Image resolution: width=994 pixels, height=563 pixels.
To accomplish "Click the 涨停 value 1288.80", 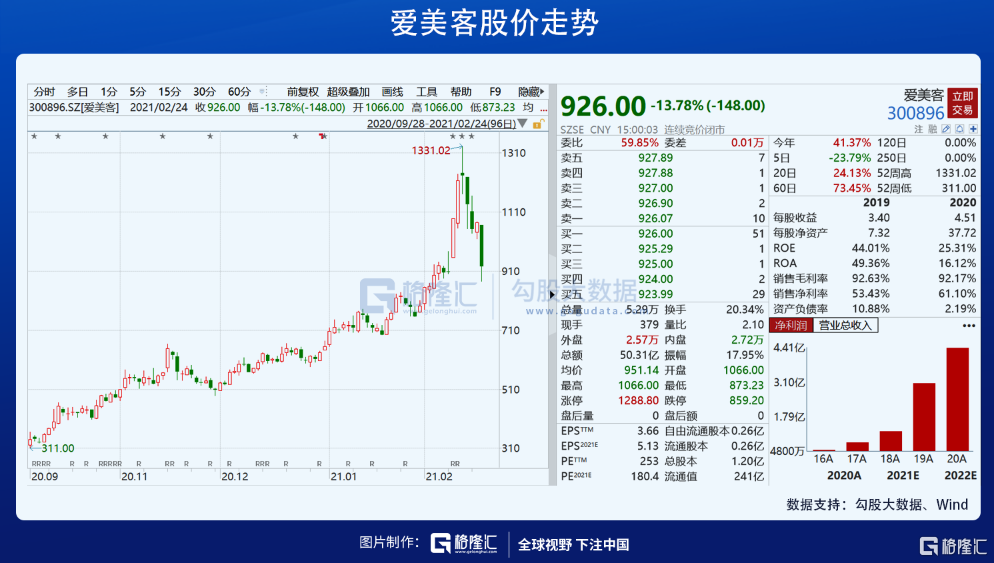I will pos(638,401).
